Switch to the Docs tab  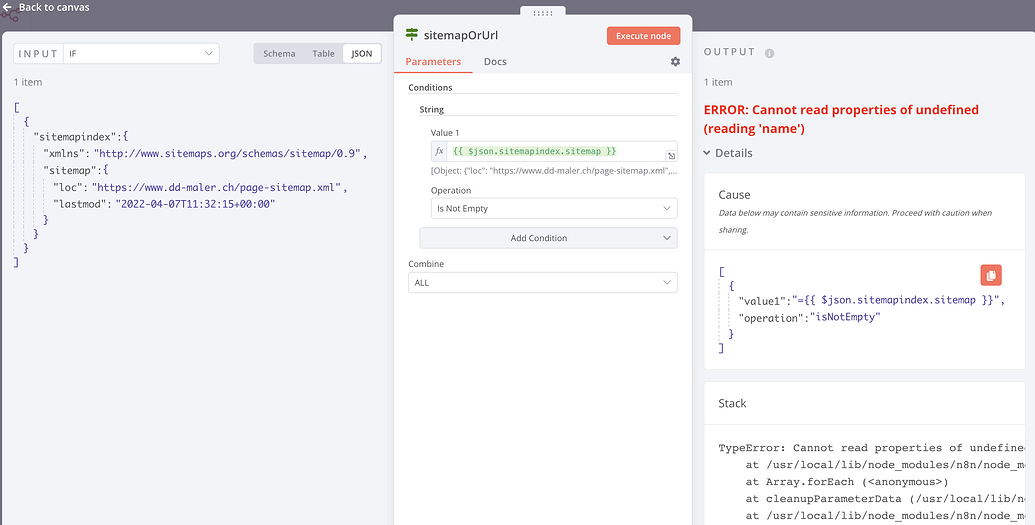tap(495, 62)
